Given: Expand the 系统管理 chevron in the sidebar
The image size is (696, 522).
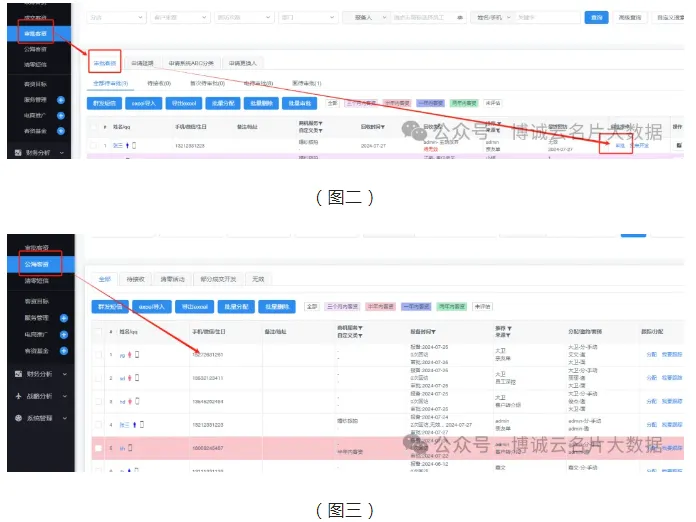Looking at the screenshot, I should [x=65, y=418].
